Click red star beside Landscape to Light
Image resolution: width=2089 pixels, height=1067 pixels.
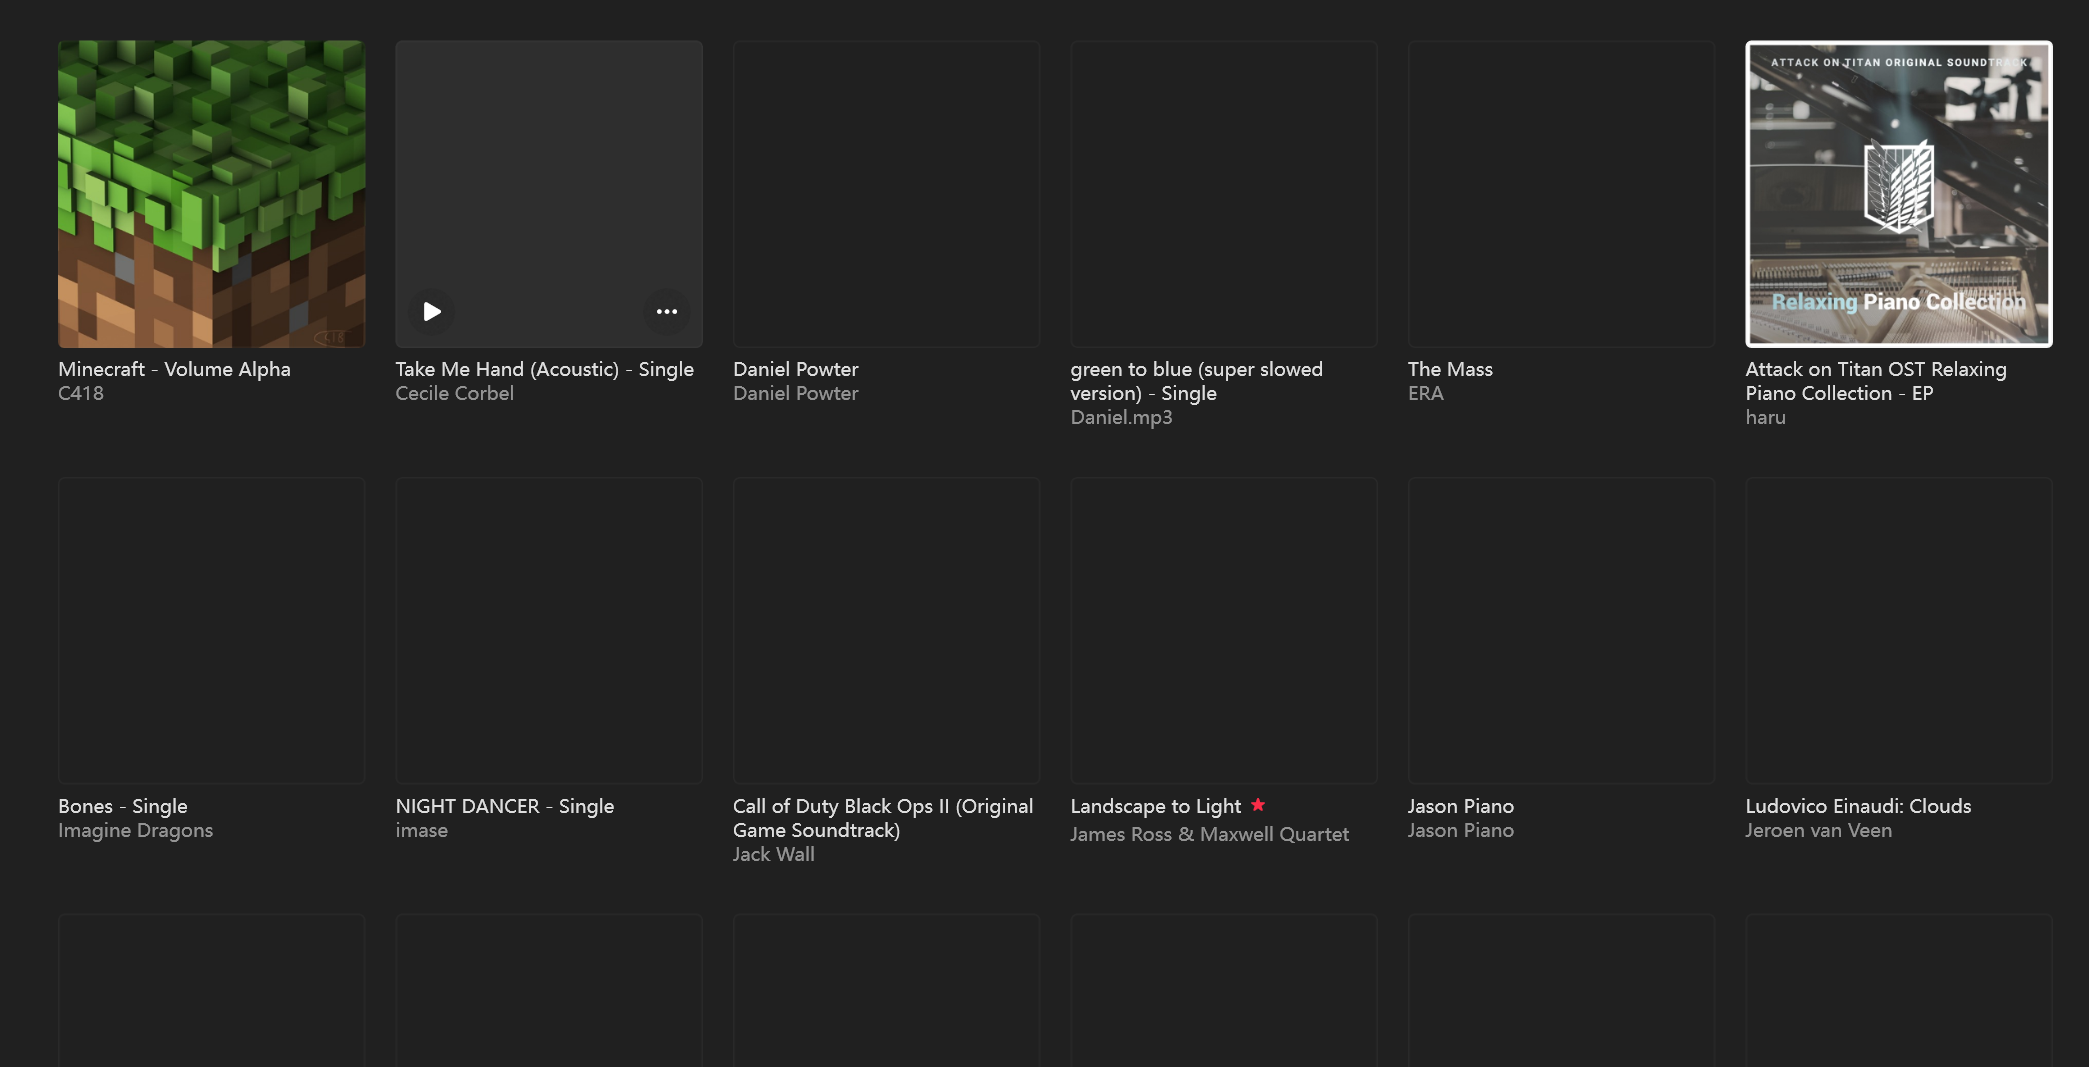click(x=1258, y=804)
